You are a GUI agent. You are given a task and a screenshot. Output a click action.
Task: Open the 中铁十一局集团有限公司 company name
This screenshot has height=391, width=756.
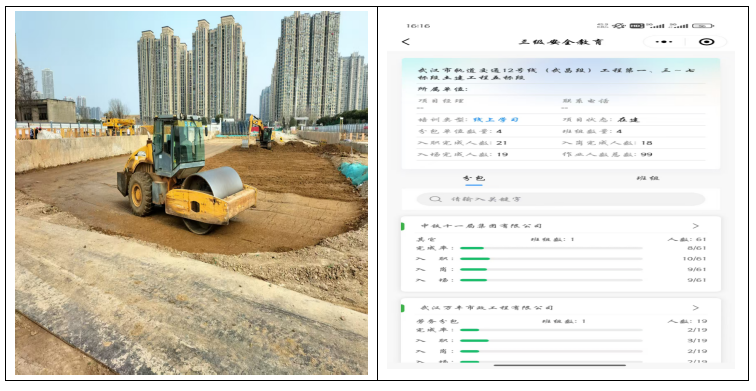(x=482, y=226)
